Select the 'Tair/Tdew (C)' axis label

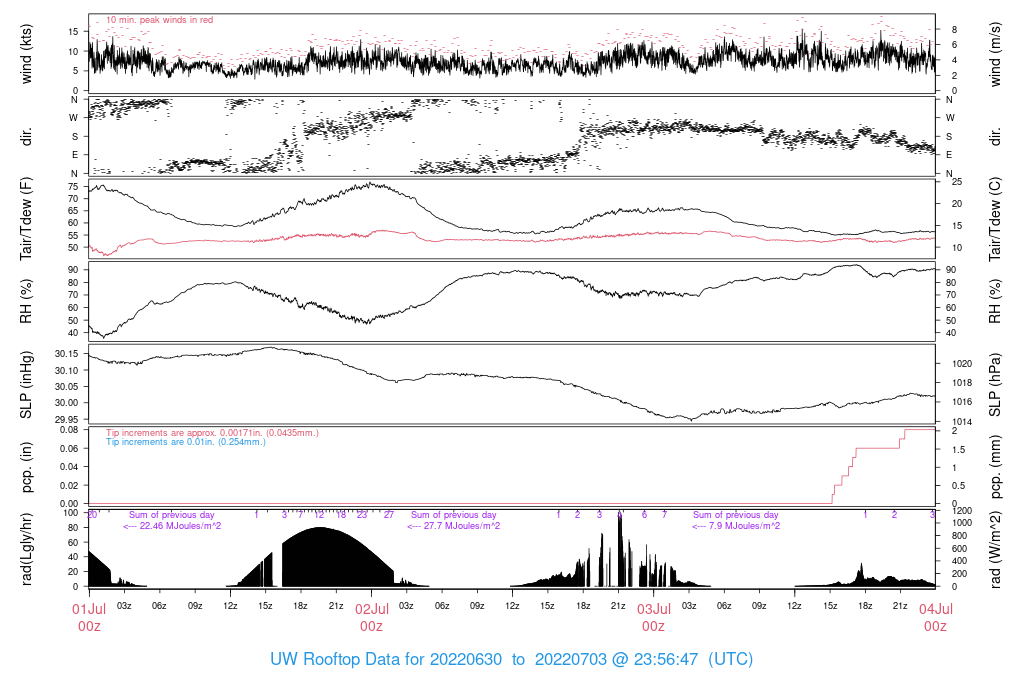coord(995,219)
